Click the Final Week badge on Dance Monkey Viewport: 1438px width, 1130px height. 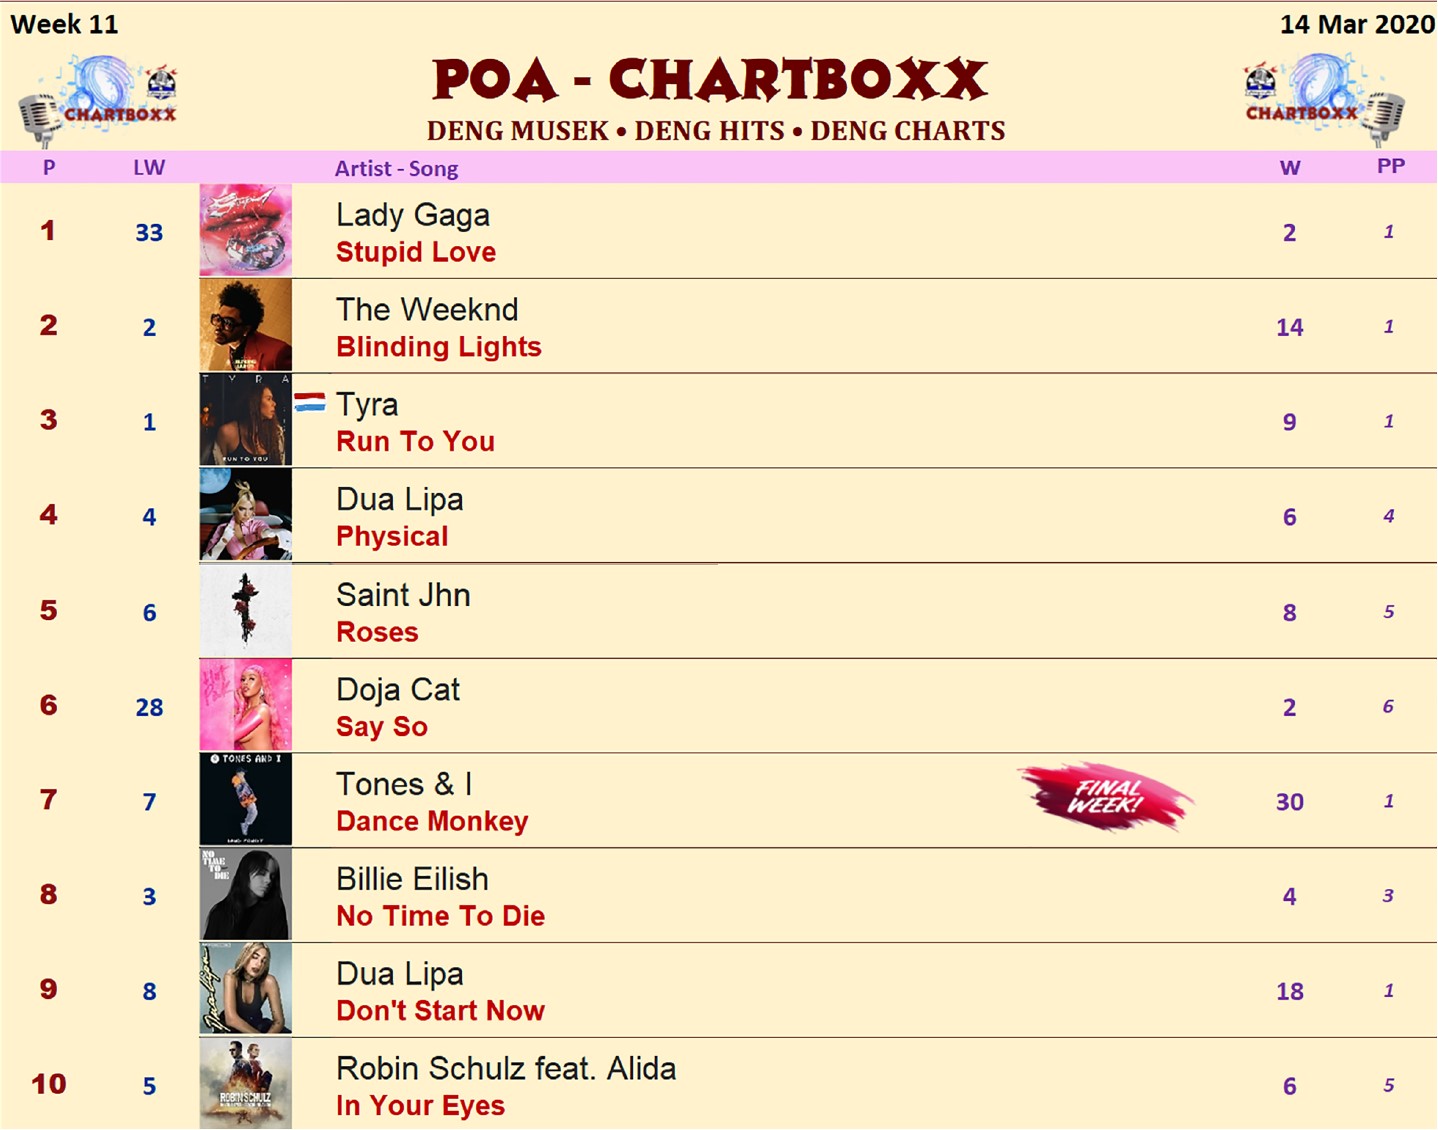(1106, 797)
